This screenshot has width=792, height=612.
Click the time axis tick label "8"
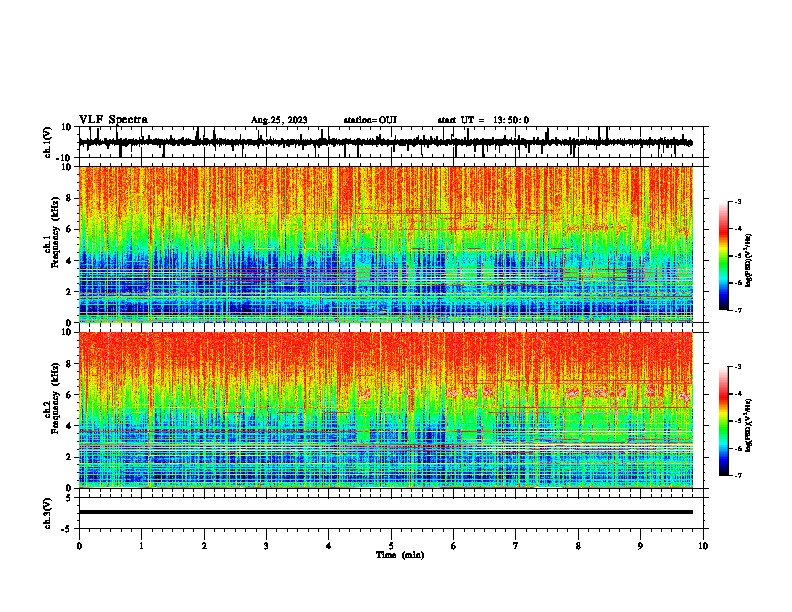point(578,546)
